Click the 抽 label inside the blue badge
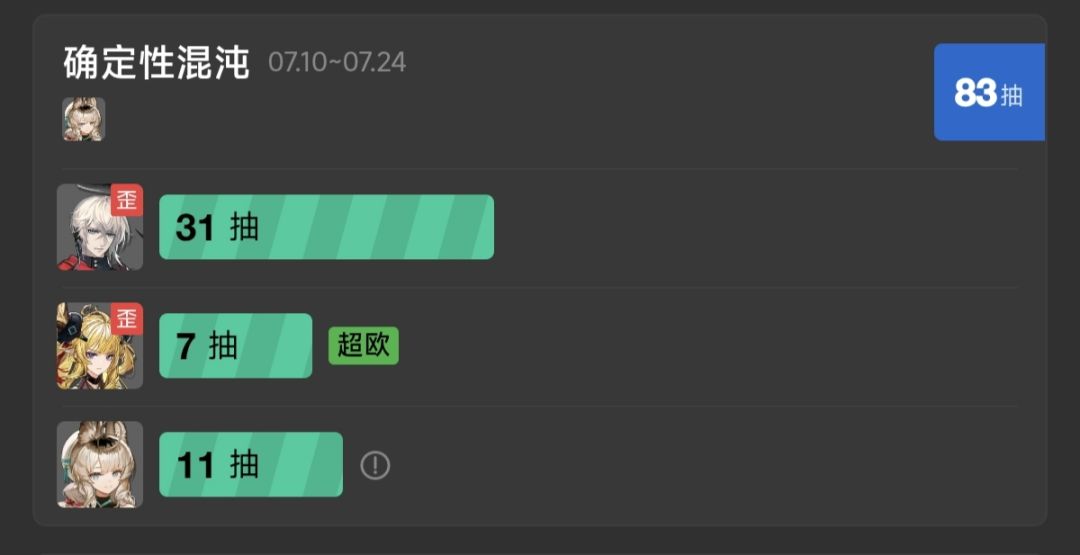The width and height of the screenshot is (1080, 555). pos(1012,95)
